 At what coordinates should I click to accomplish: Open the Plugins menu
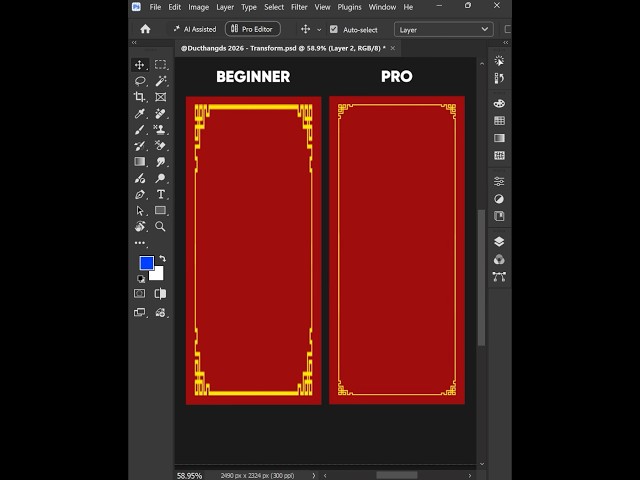(x=349, y=7)
